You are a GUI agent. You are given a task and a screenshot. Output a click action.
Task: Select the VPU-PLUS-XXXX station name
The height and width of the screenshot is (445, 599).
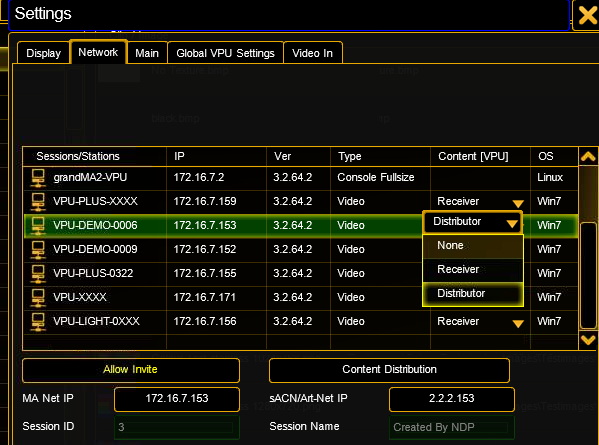pos(95,201)
